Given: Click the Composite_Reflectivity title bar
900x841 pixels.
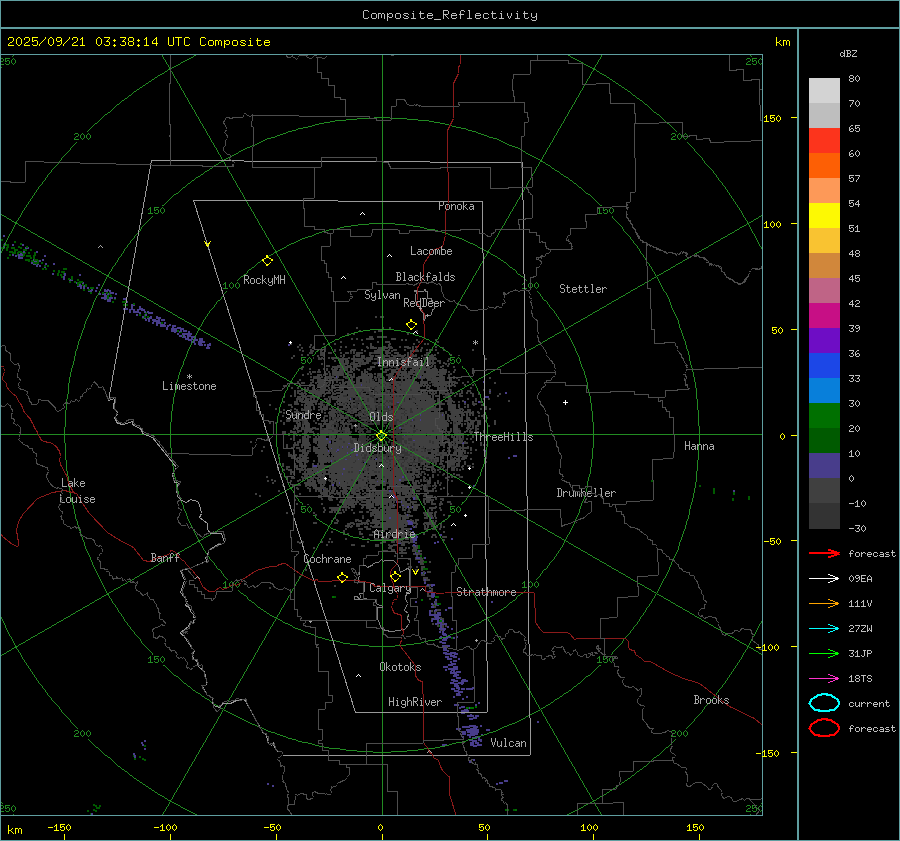Looking at the screenshot, I should pos(449,14).
